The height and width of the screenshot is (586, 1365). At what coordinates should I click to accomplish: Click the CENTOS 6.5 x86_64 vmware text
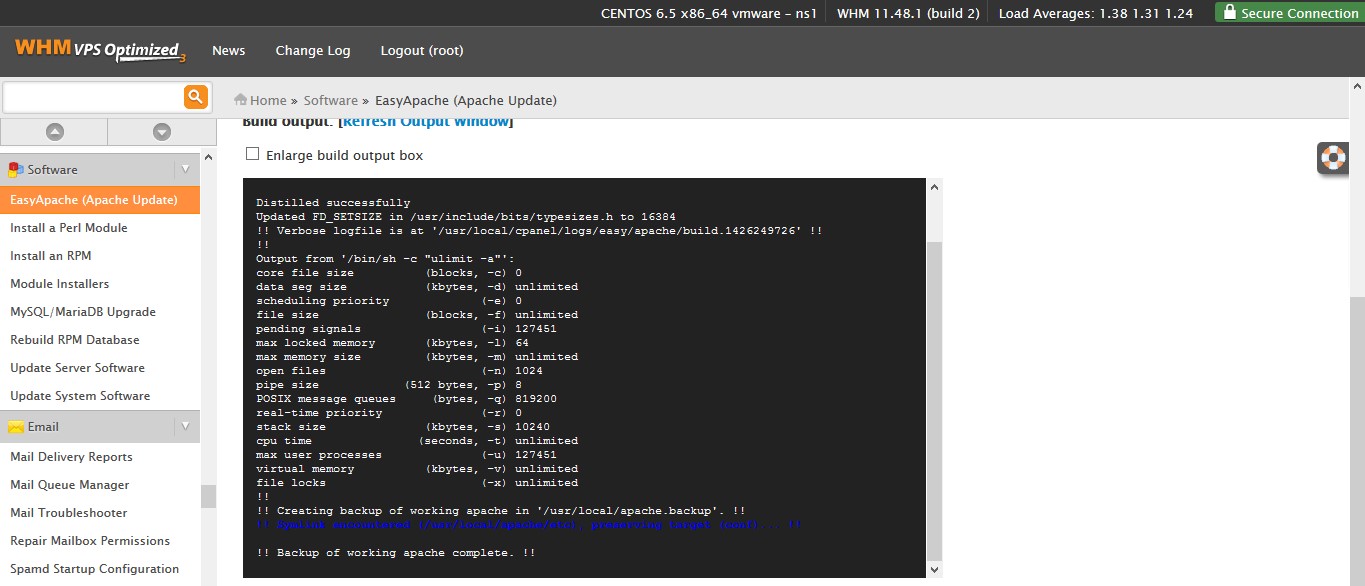(x=708, y=13)
